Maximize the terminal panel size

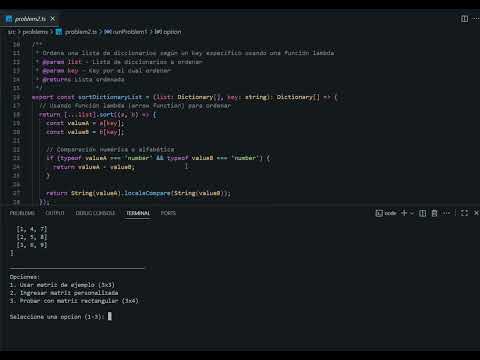click(x=464, y=213)
